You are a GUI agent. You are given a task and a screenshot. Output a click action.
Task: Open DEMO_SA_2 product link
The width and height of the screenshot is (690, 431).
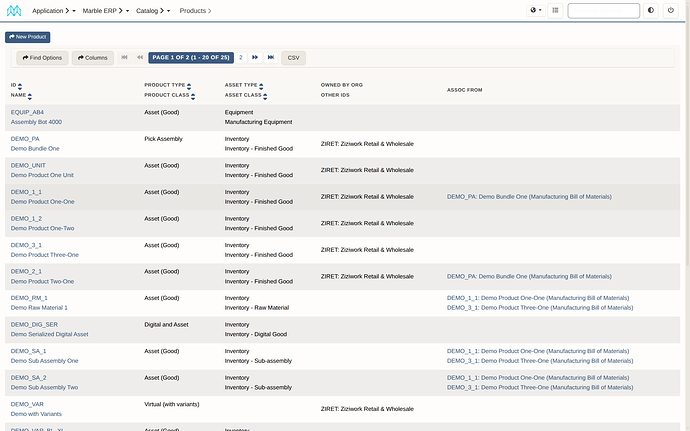coord(29,378)
